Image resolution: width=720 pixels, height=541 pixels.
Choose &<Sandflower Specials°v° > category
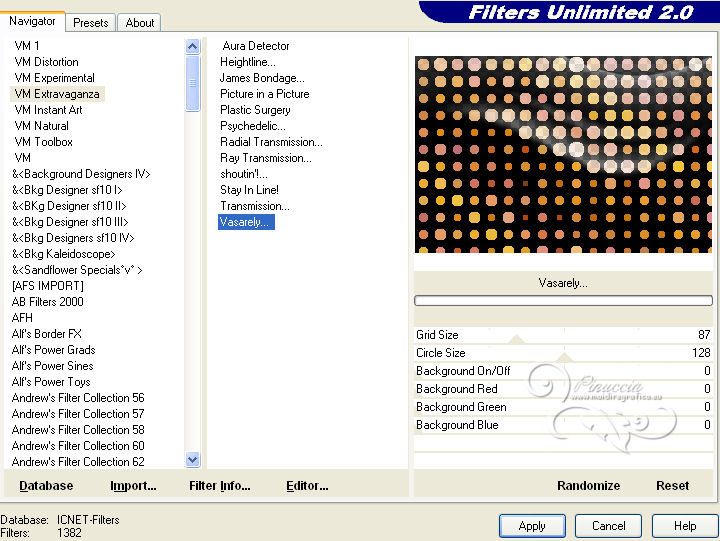coord(77,270)
